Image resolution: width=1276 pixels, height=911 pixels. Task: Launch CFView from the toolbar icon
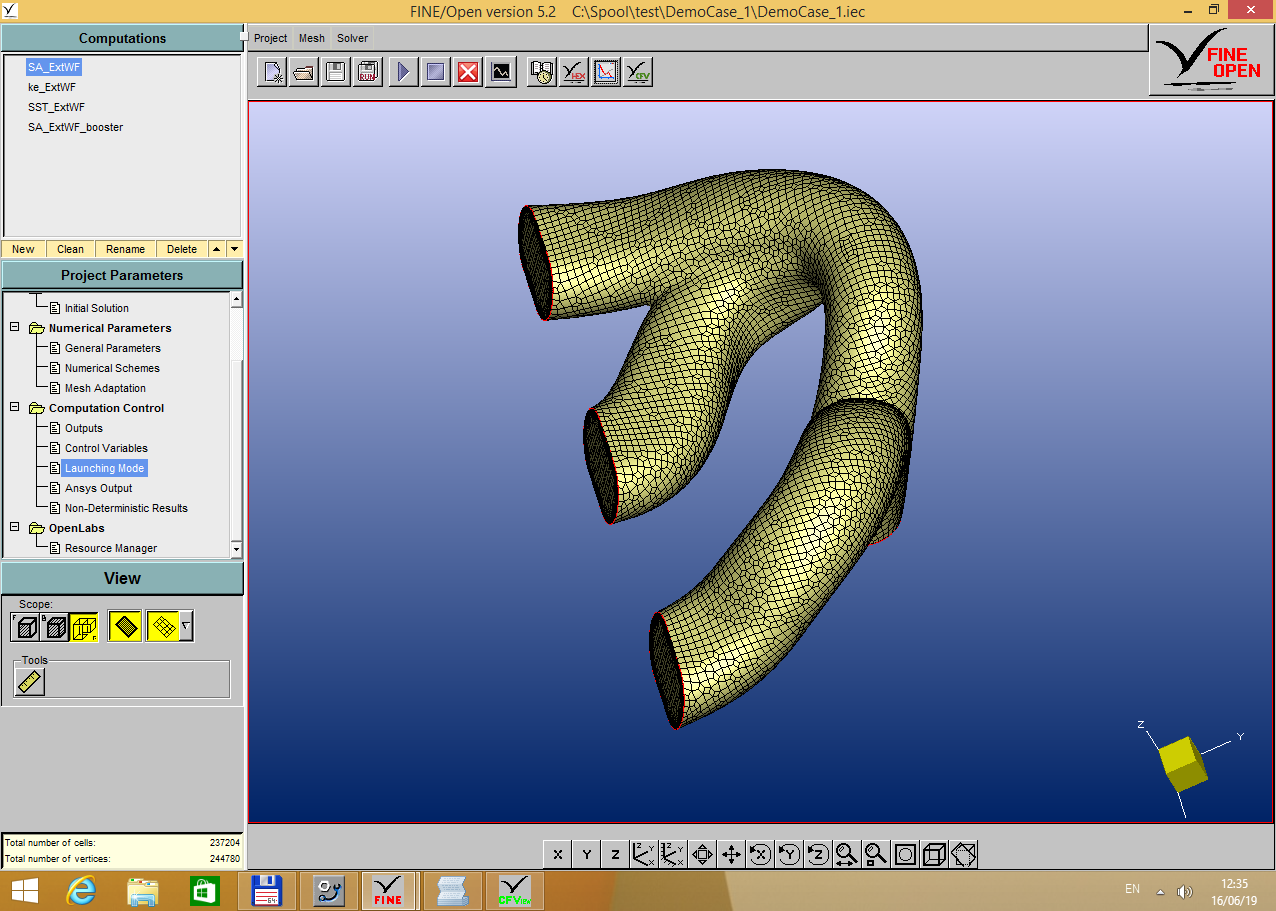tap(638, 72)
